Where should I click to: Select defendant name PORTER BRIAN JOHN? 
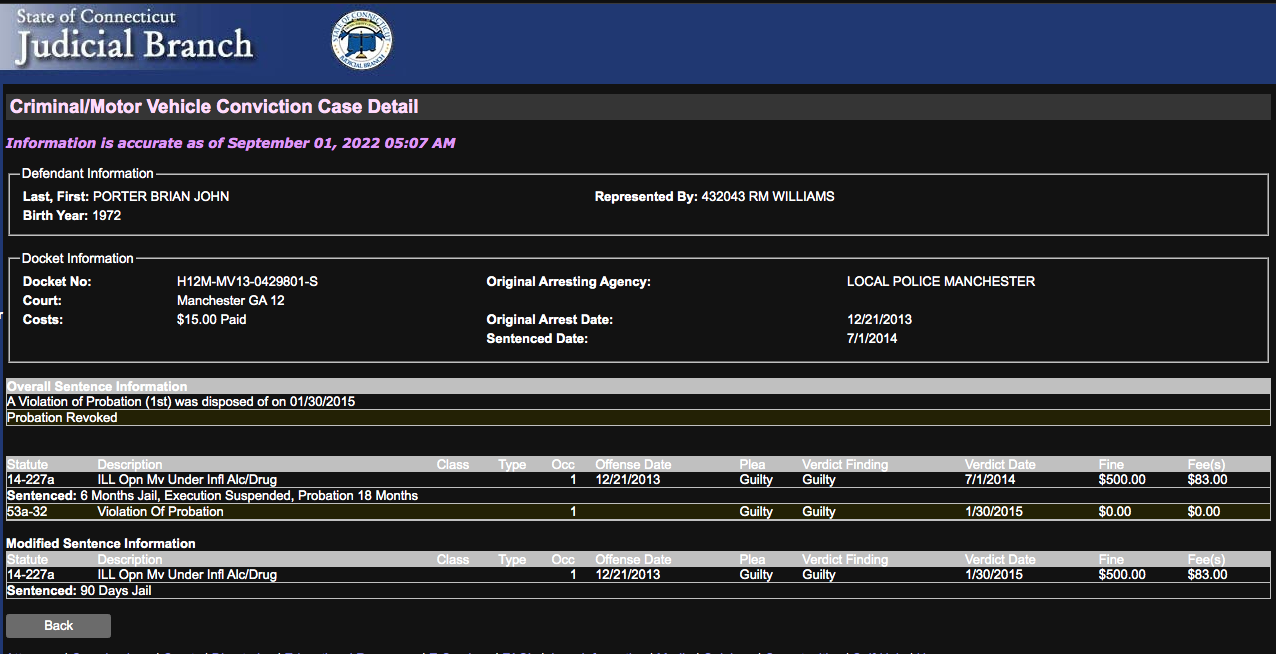click(x=161, y=197)
